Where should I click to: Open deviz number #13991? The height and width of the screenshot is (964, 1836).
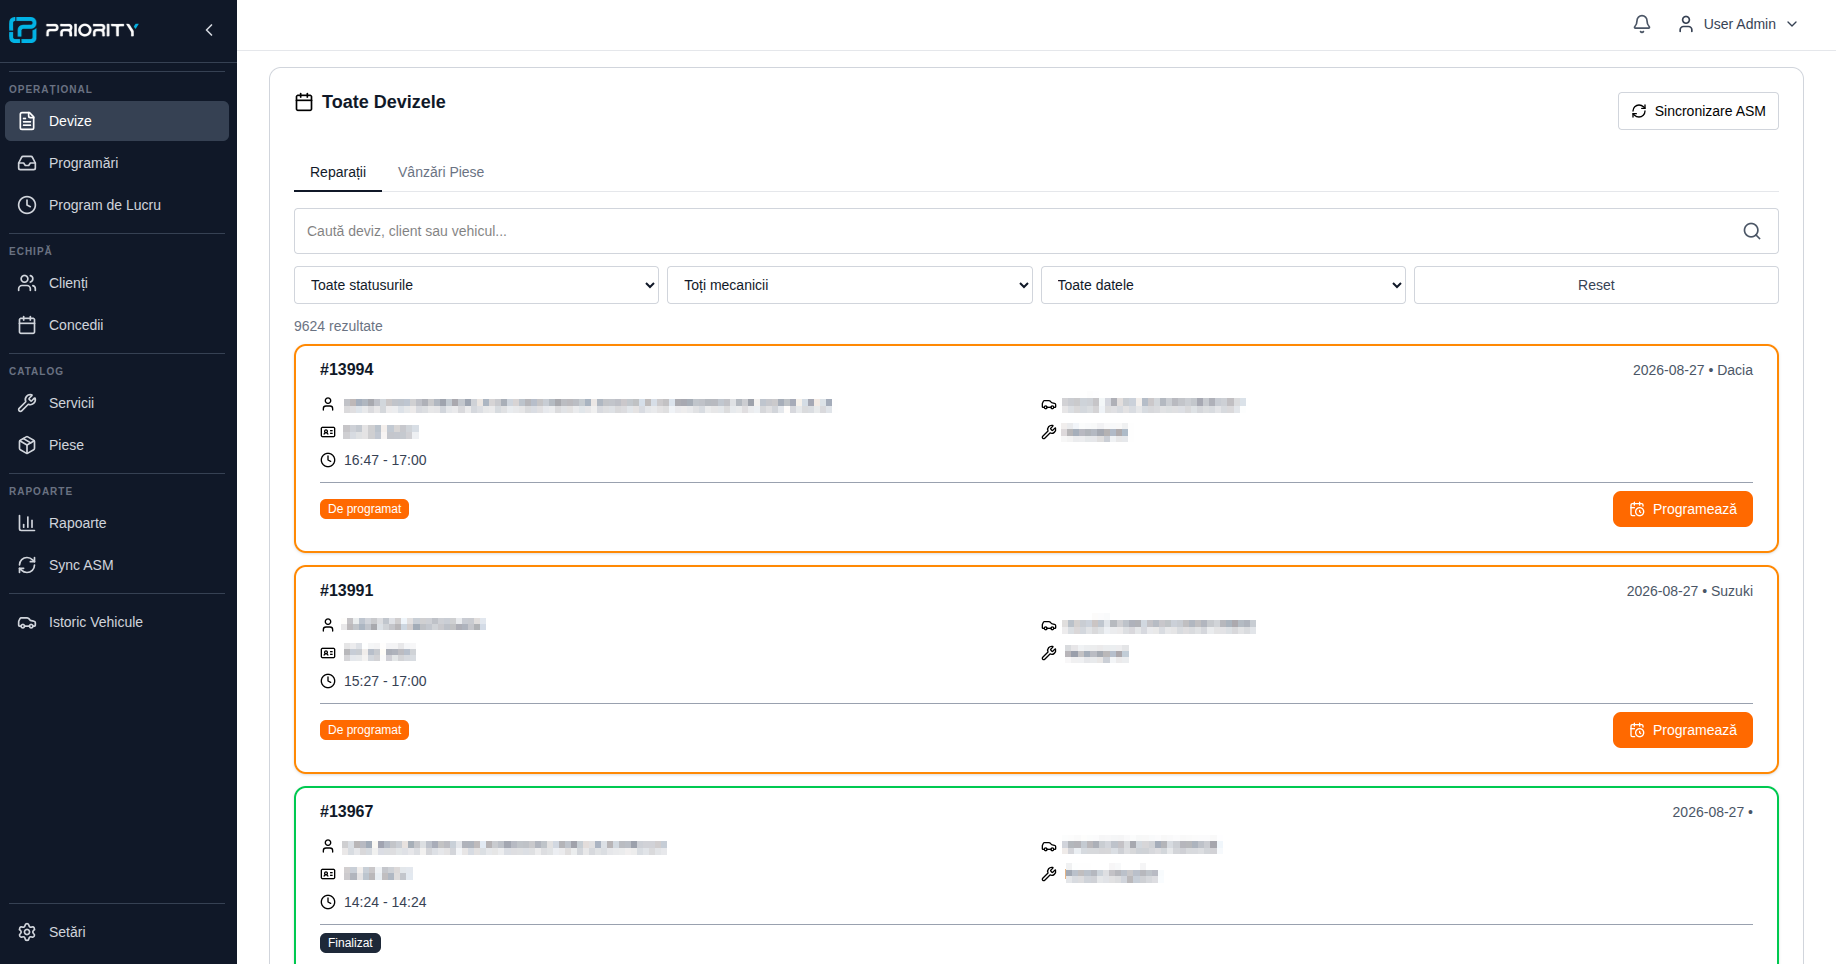coord(346,590)
